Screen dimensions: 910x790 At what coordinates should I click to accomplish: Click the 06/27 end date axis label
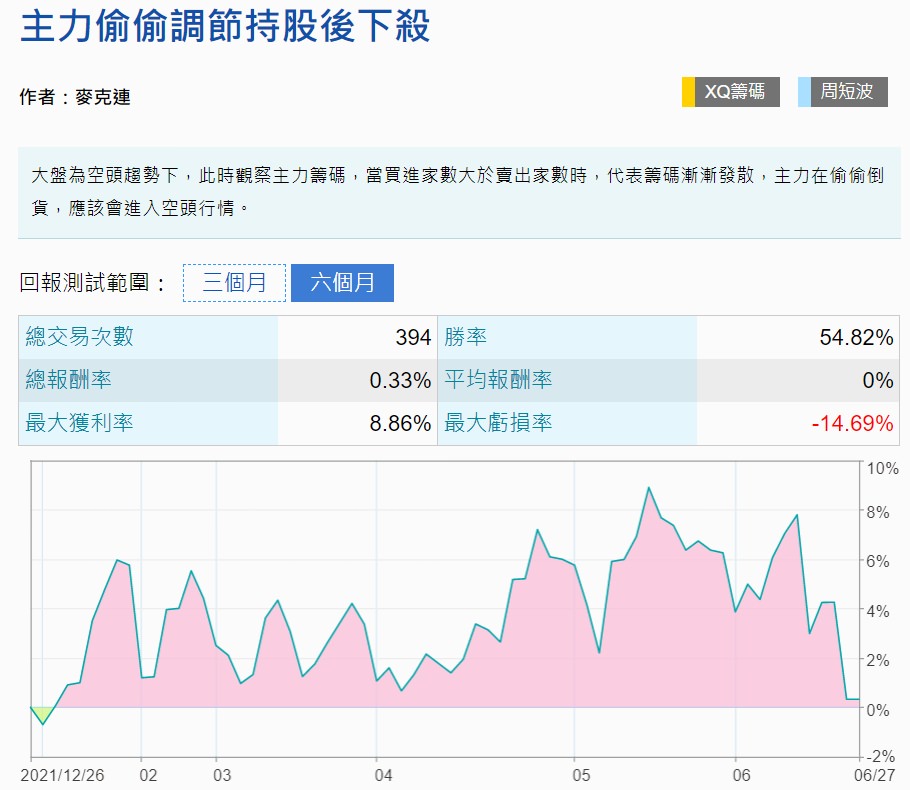pyautogui.click(x=874, y=775)
